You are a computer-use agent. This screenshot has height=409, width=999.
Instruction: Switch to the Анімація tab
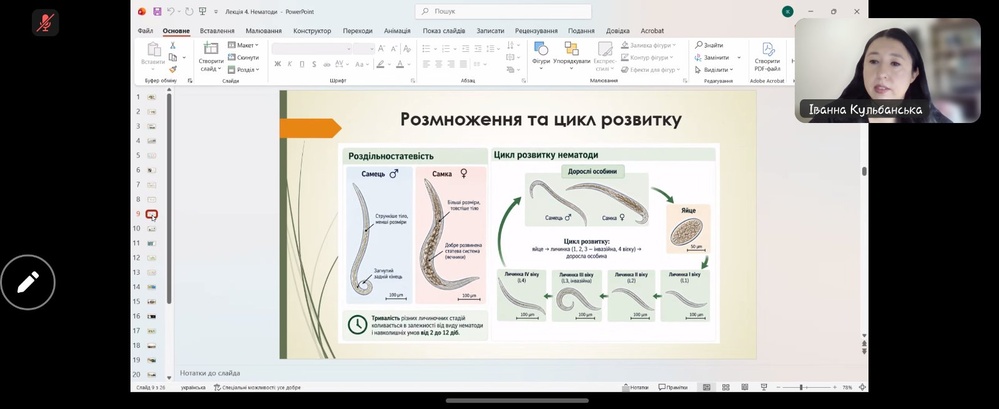pos(397,31)
